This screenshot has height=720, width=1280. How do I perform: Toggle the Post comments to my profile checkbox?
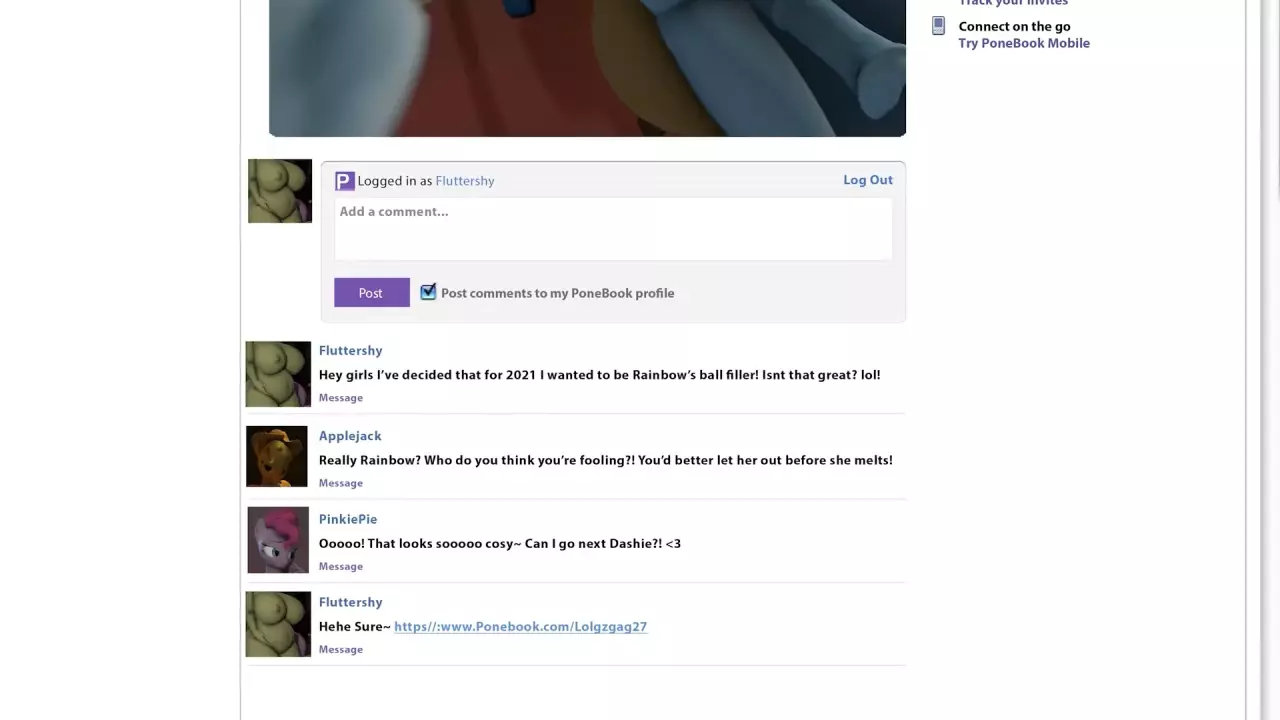pyautogui.click(x=428, y=292)
